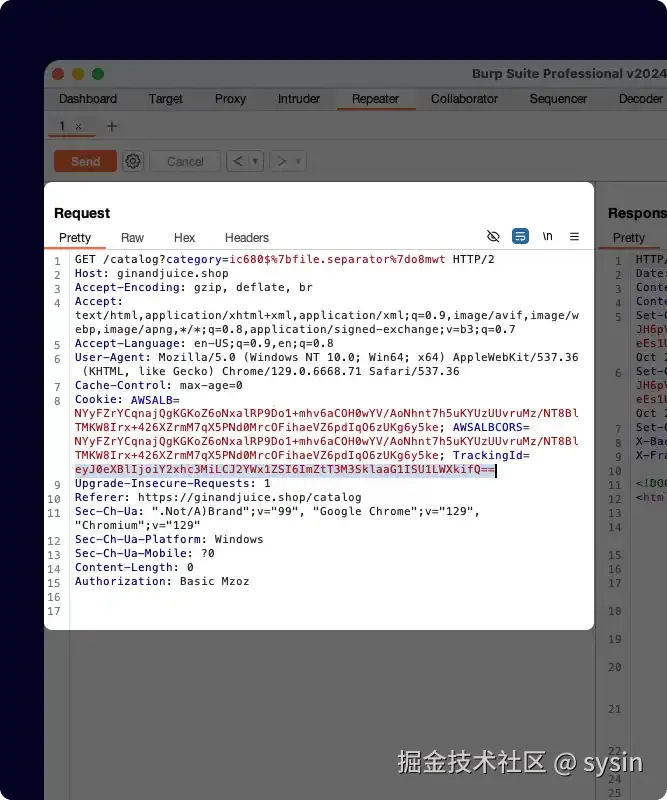Click the Sec-Ch-Ua-Platform: Windows line
This screenshot has height=800, width=667.
coord(169,539)
